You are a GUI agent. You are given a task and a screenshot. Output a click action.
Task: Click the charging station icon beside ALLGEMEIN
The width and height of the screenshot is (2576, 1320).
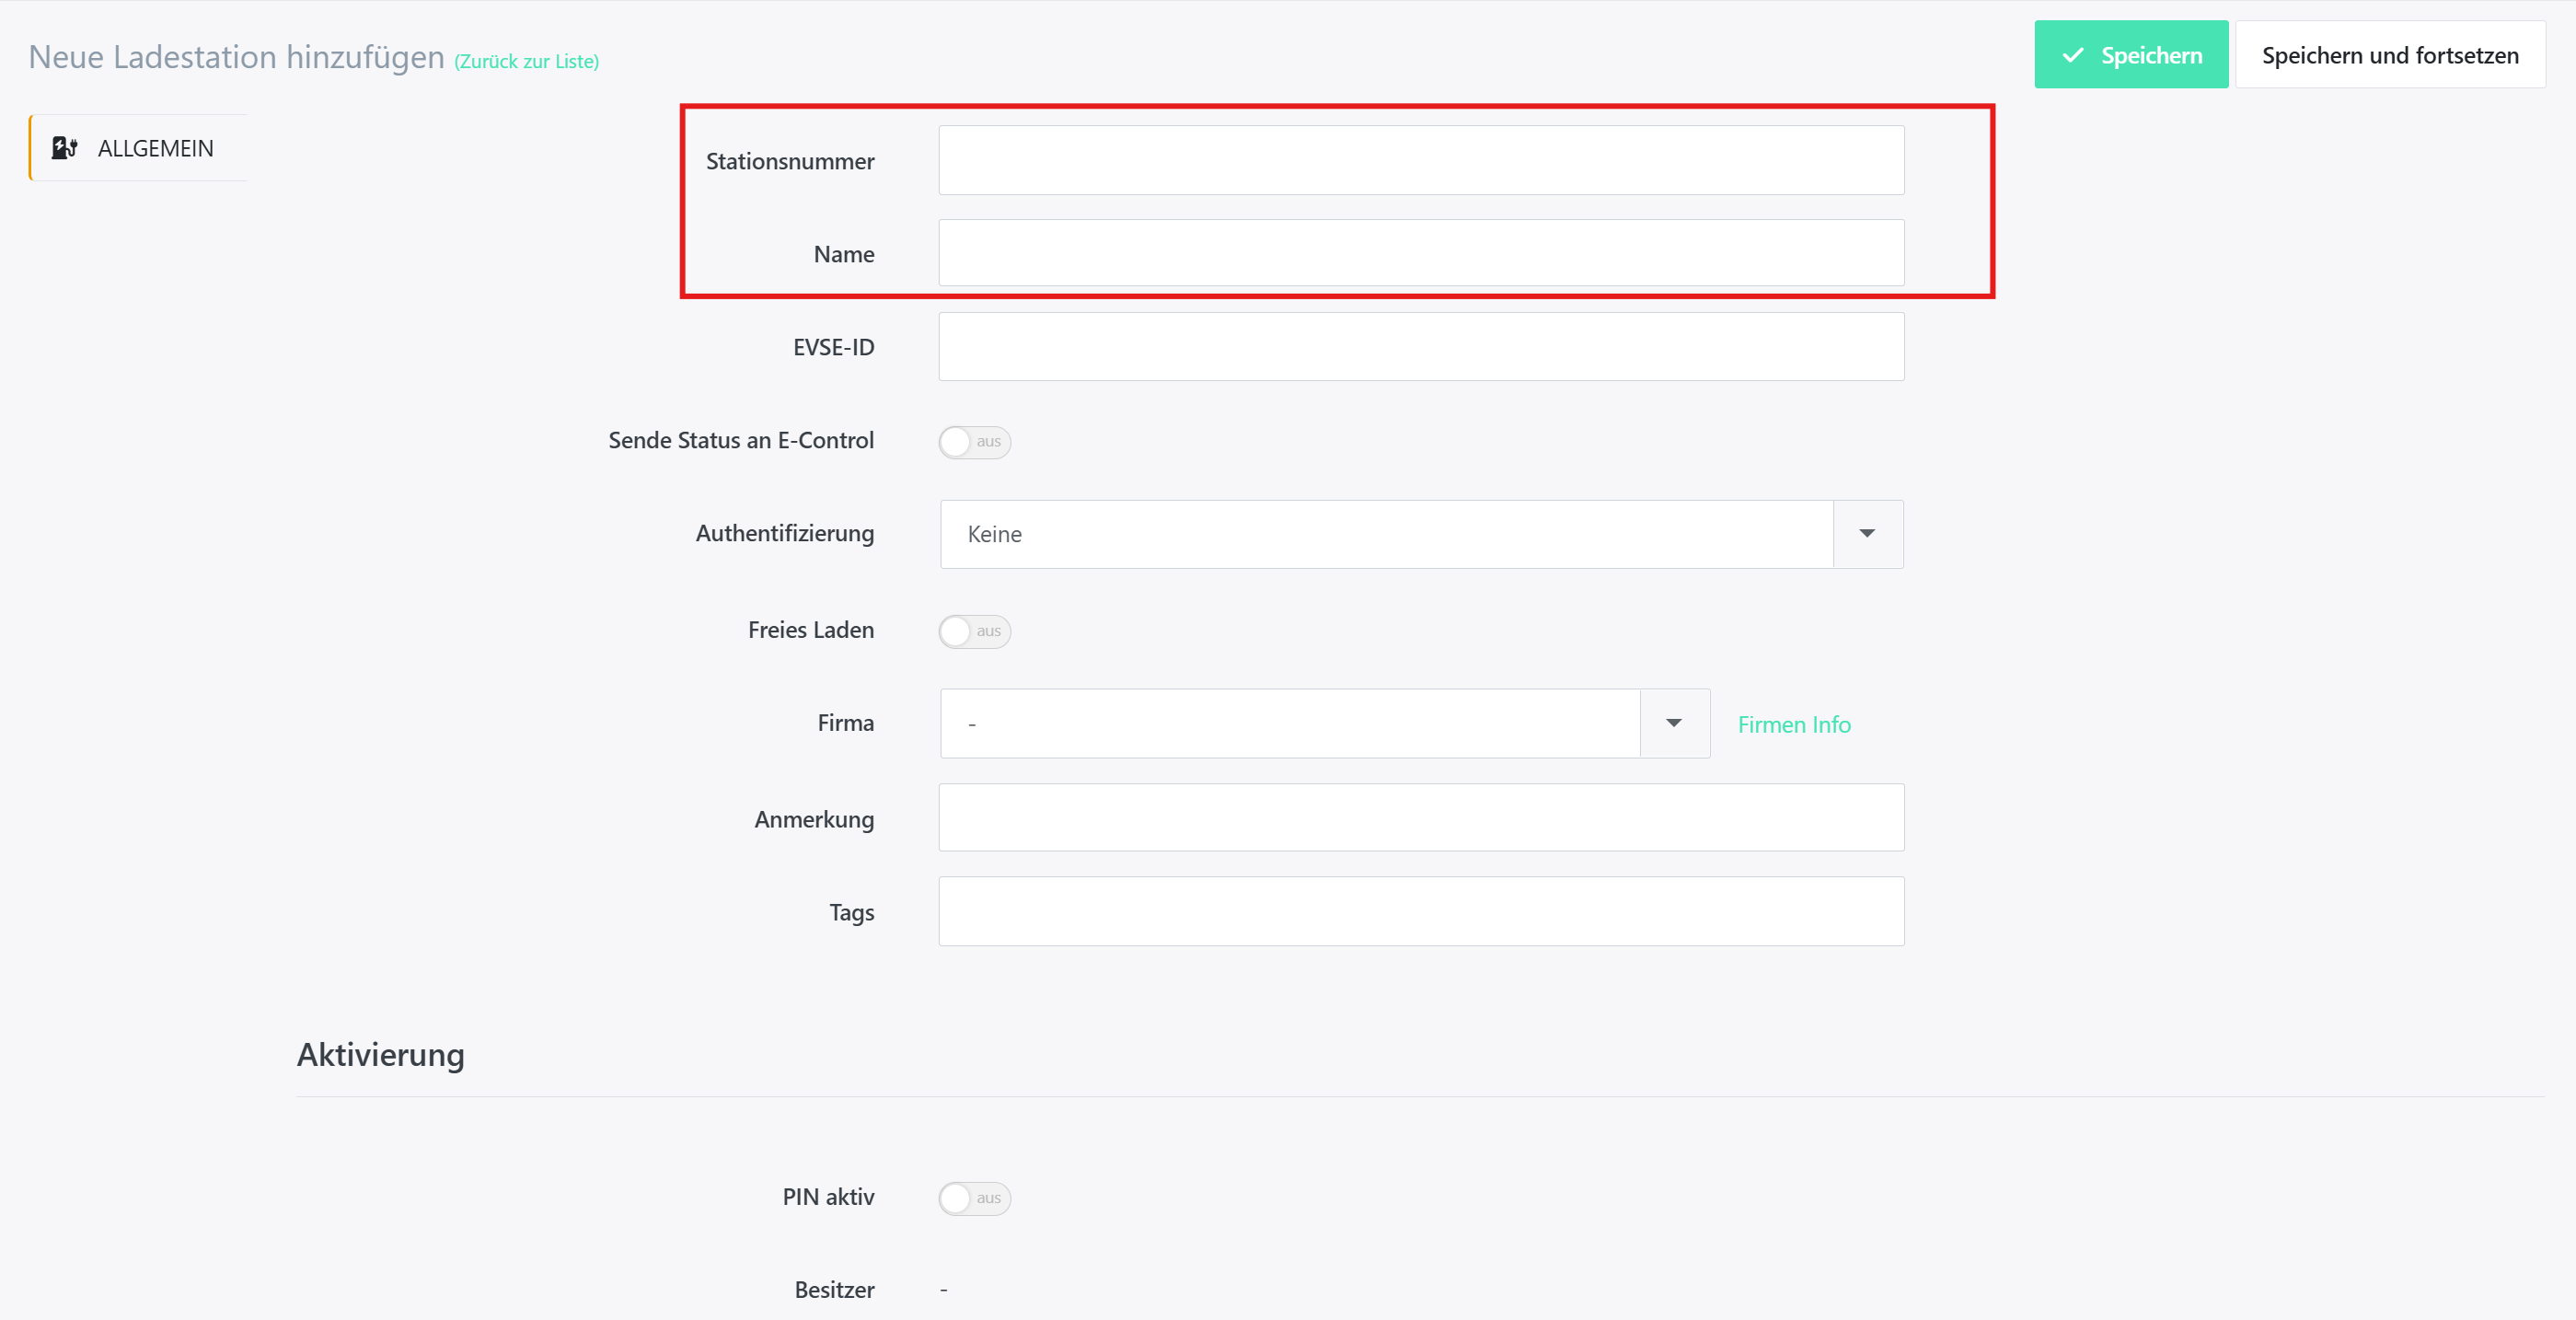[64, 148]
